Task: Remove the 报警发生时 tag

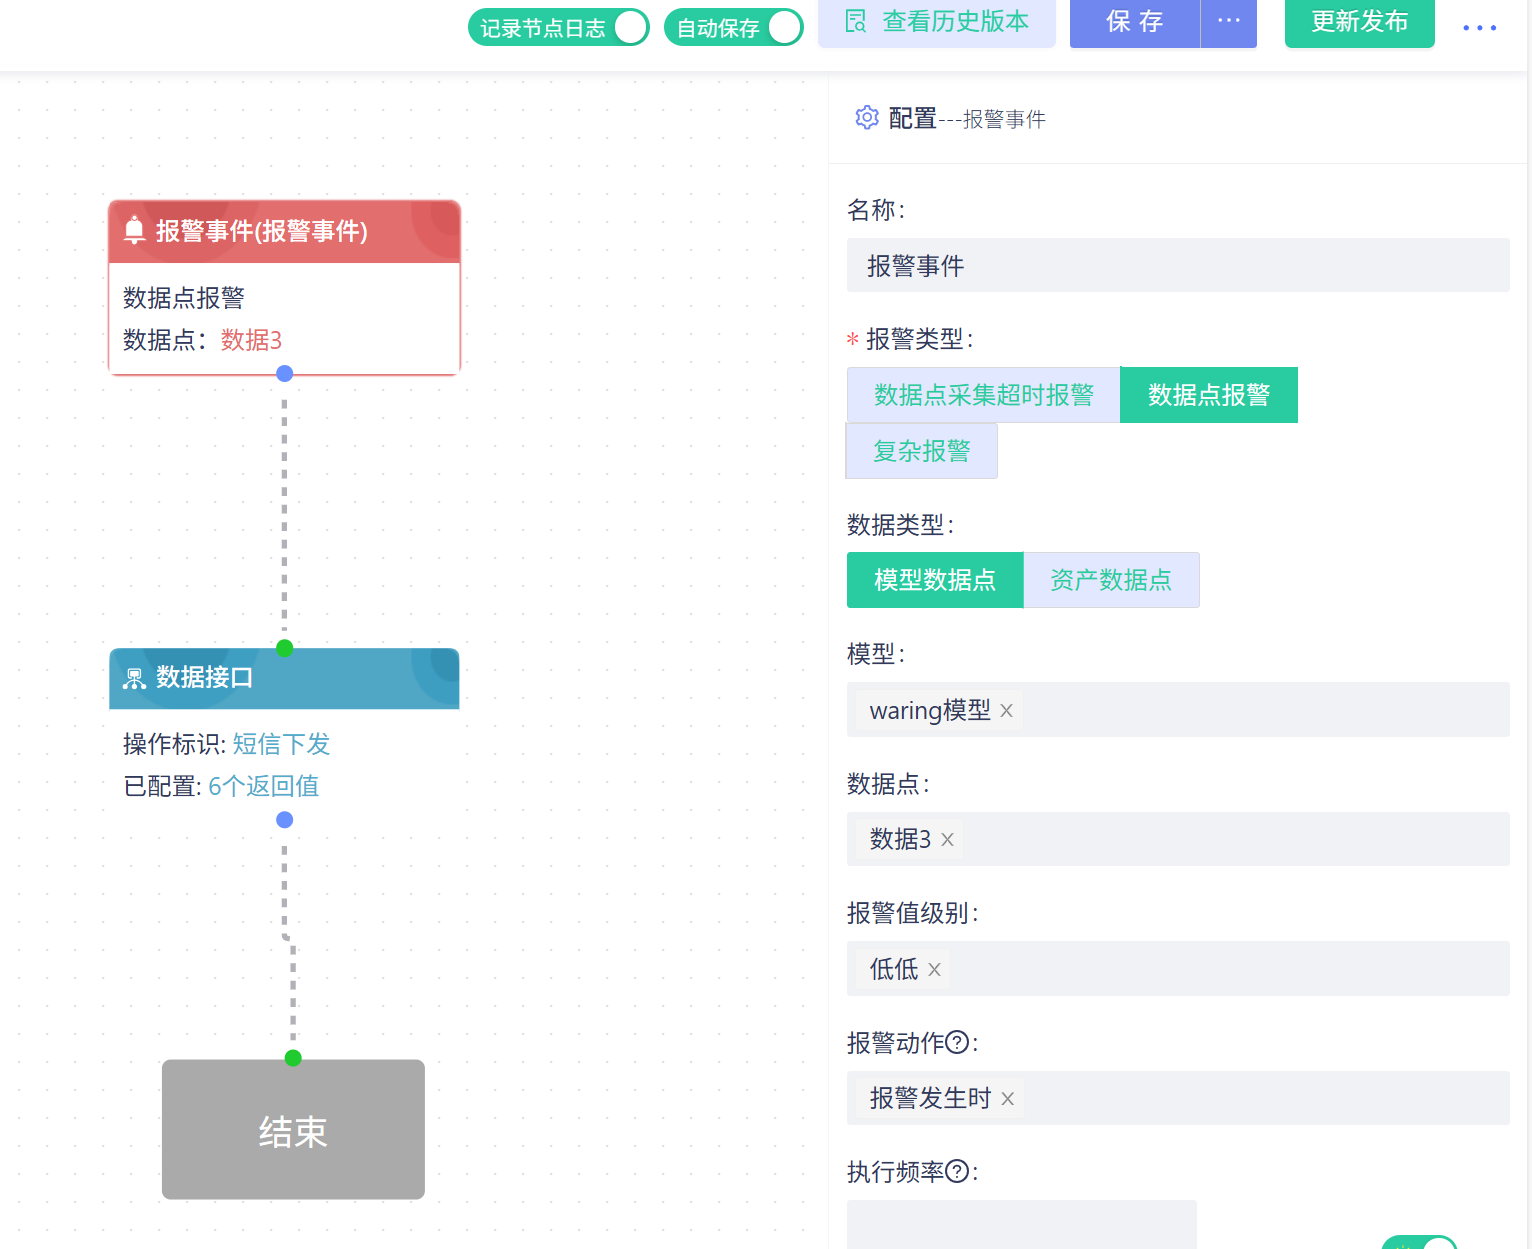Action: coord(1008,1099)
